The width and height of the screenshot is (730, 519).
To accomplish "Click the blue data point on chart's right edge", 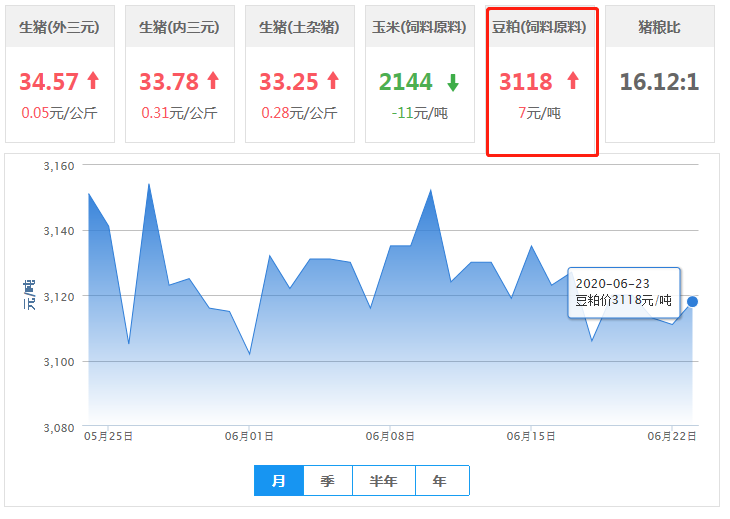I will (692, 301).
